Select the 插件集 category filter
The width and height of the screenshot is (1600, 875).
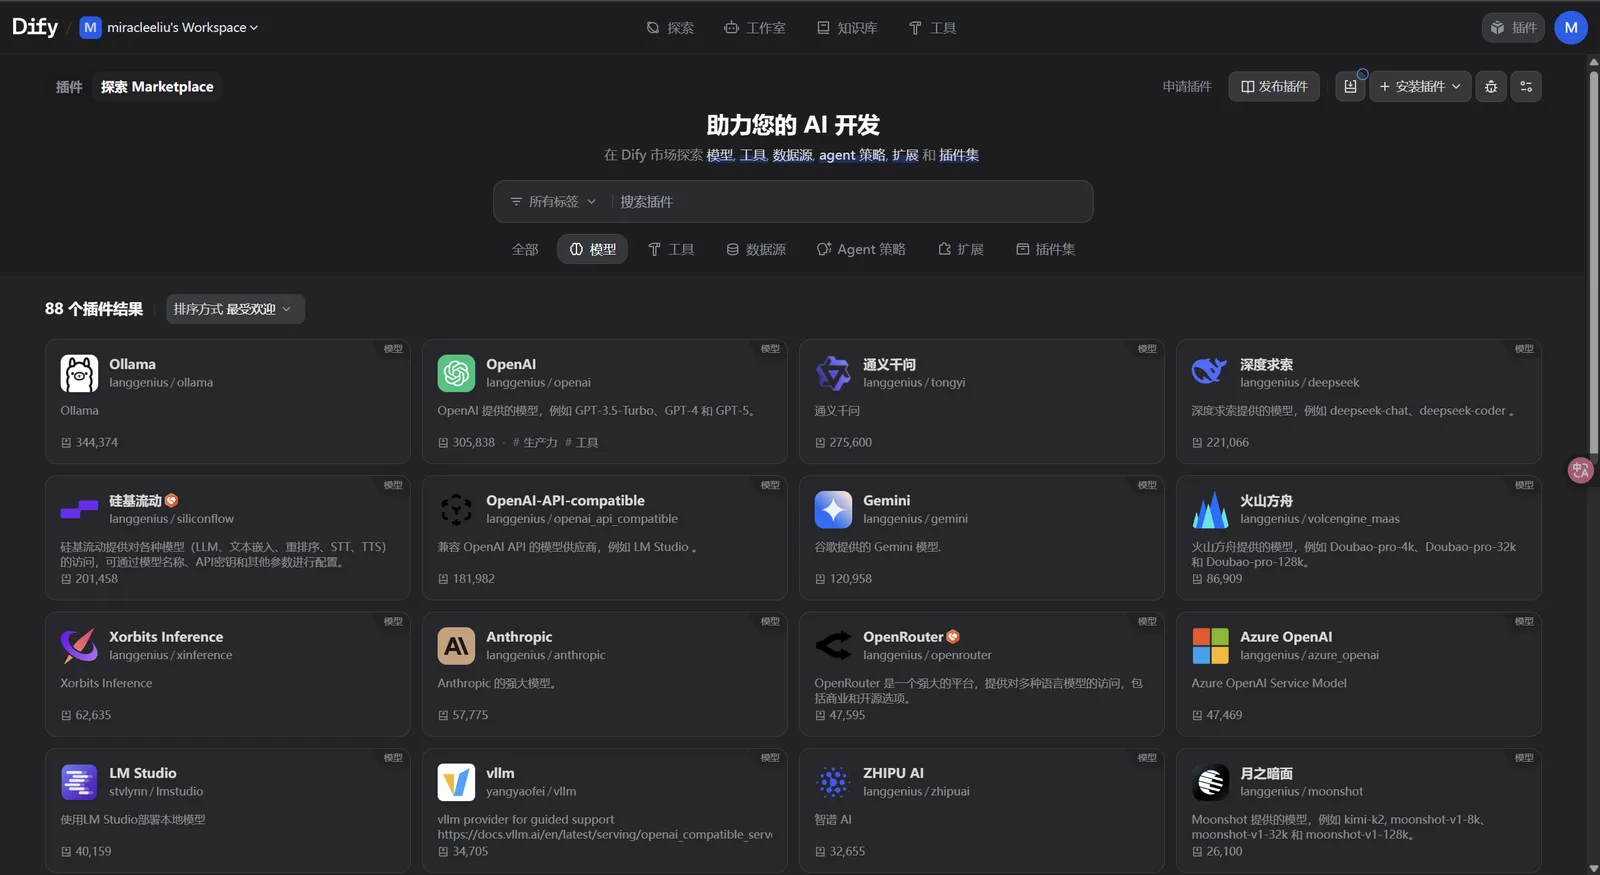click(x=1046, y=249)
